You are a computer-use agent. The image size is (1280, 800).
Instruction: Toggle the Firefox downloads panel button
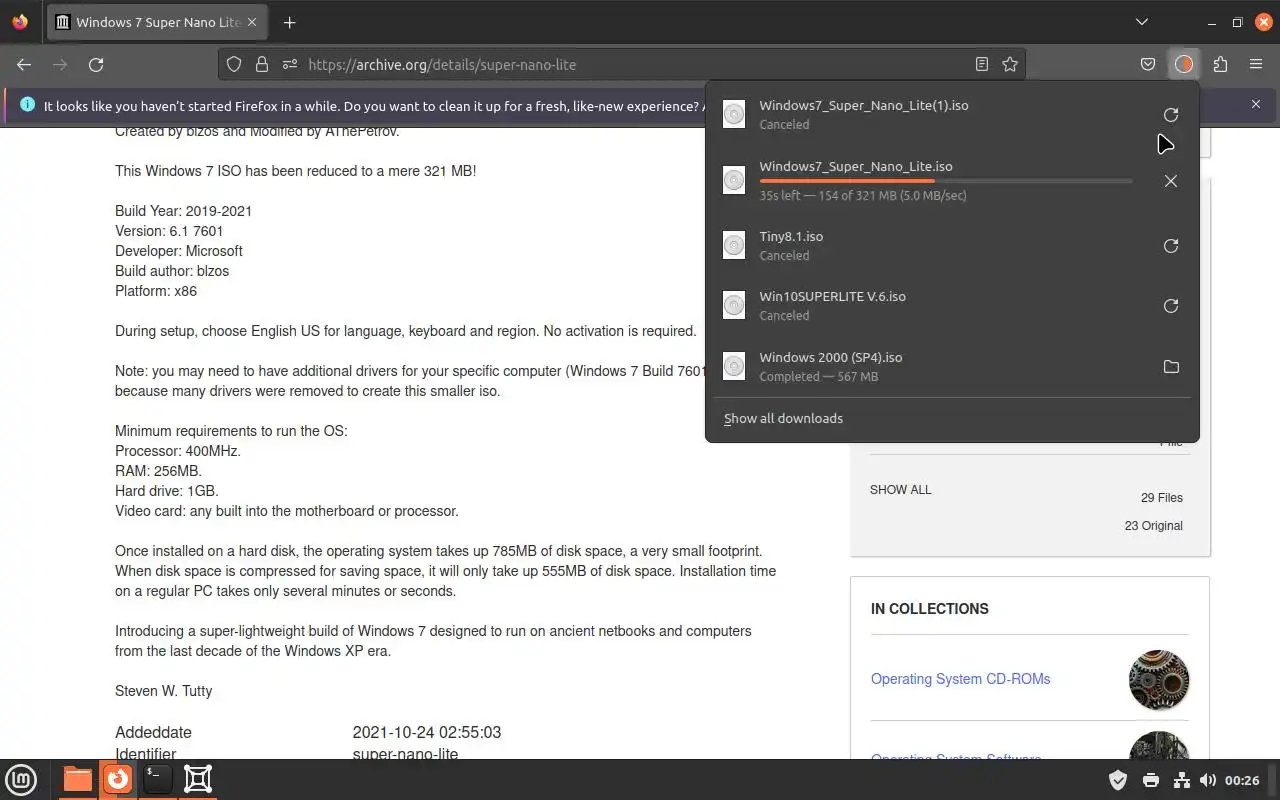point(1184,64)
